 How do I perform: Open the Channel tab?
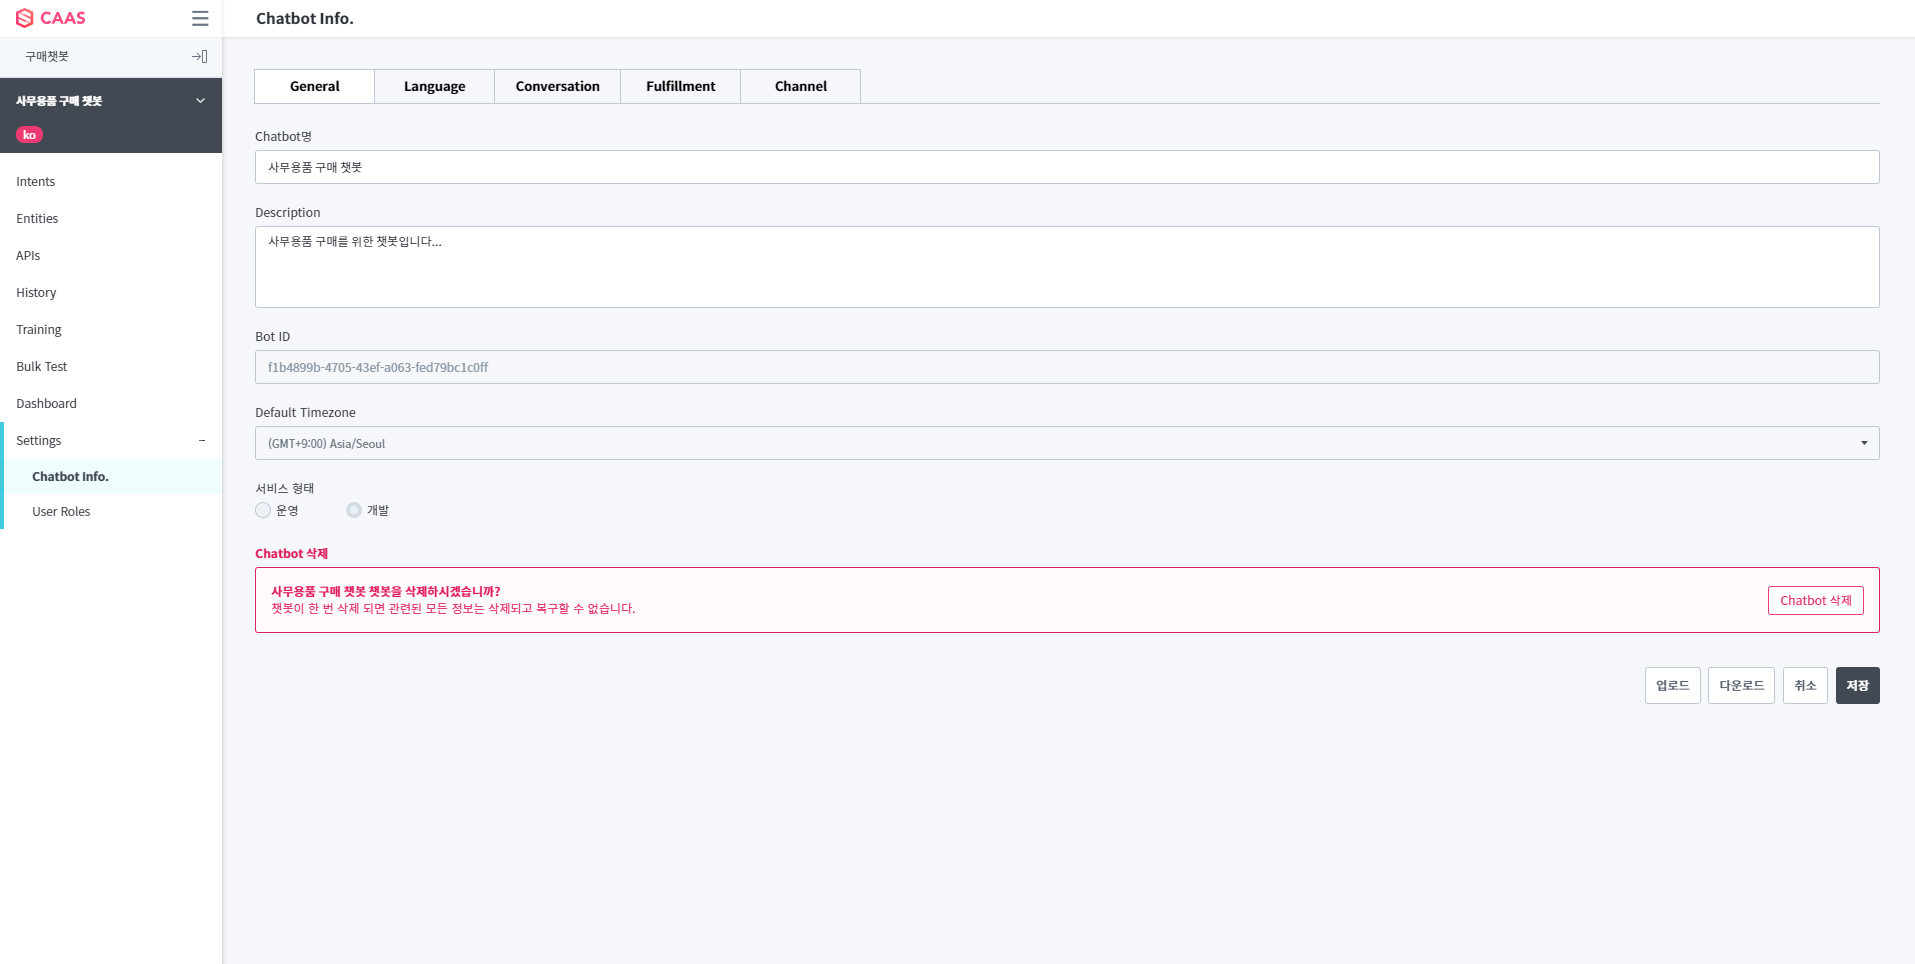800,86
